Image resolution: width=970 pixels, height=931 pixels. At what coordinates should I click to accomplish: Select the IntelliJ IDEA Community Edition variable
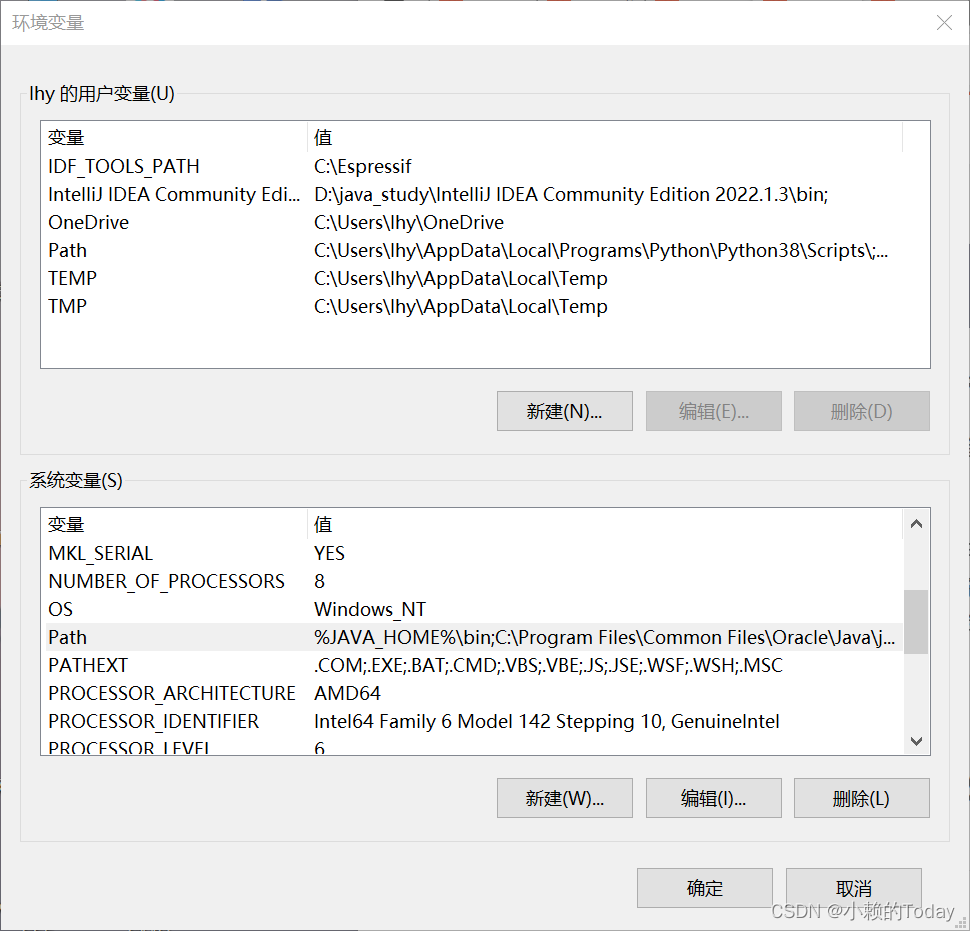pos(172,194)
